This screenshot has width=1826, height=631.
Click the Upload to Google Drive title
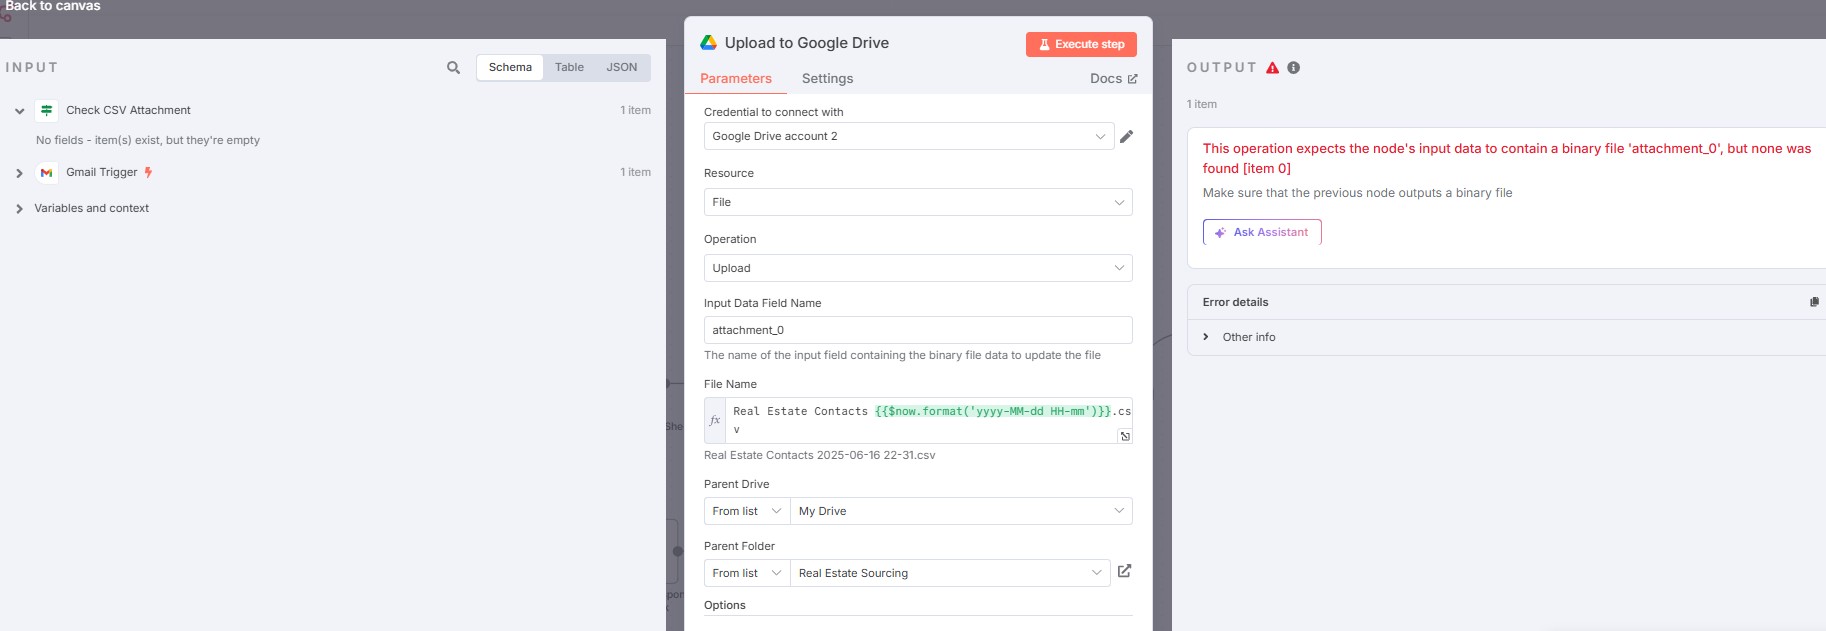(x=807, y=43)
